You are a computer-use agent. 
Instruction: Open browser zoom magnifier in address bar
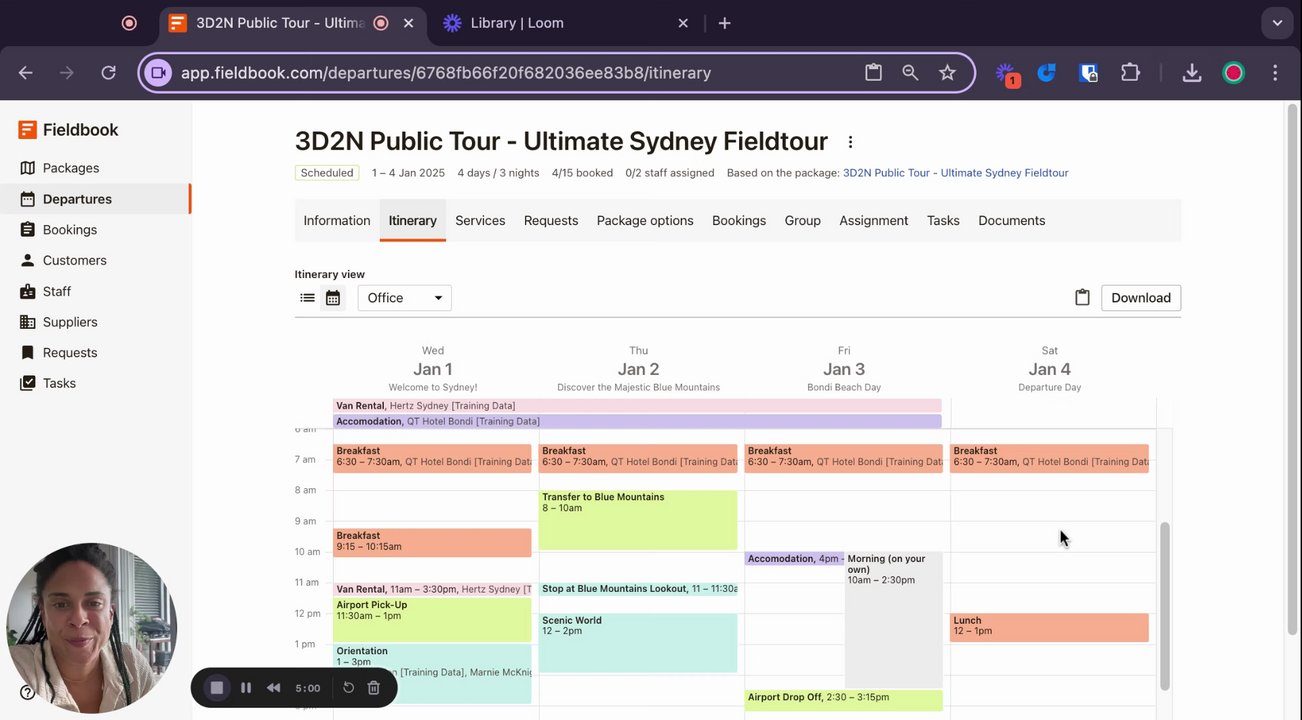910,73
